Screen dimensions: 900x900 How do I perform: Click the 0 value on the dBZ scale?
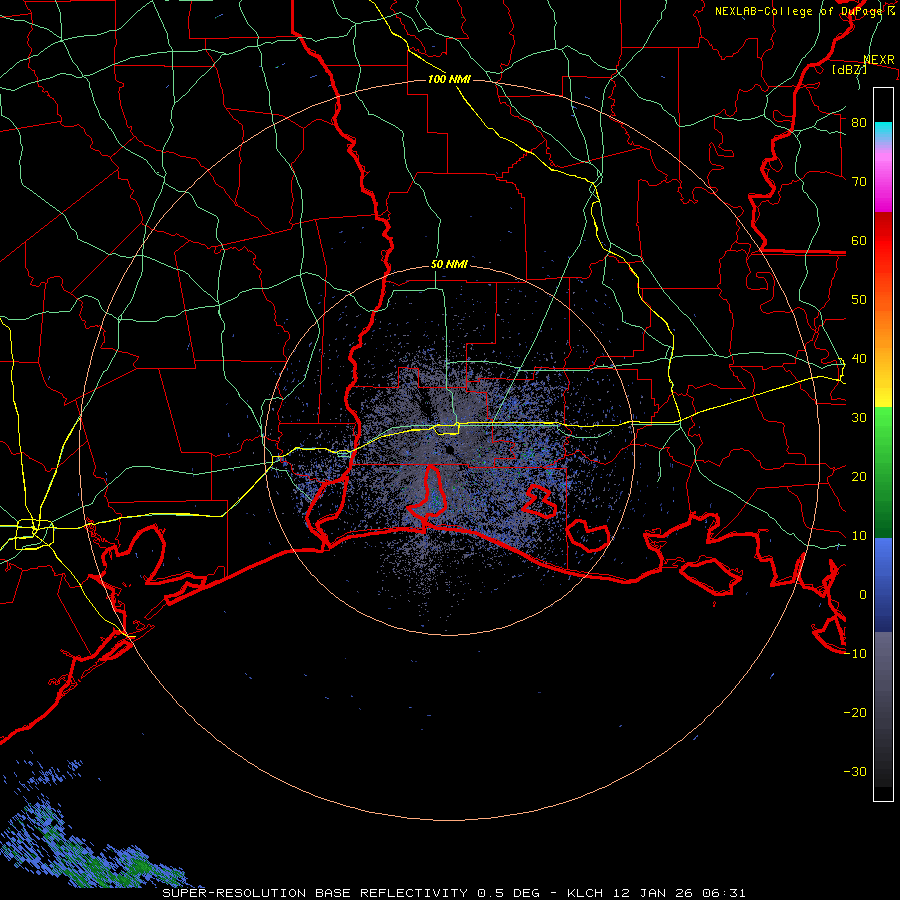[x=863, y=595]
